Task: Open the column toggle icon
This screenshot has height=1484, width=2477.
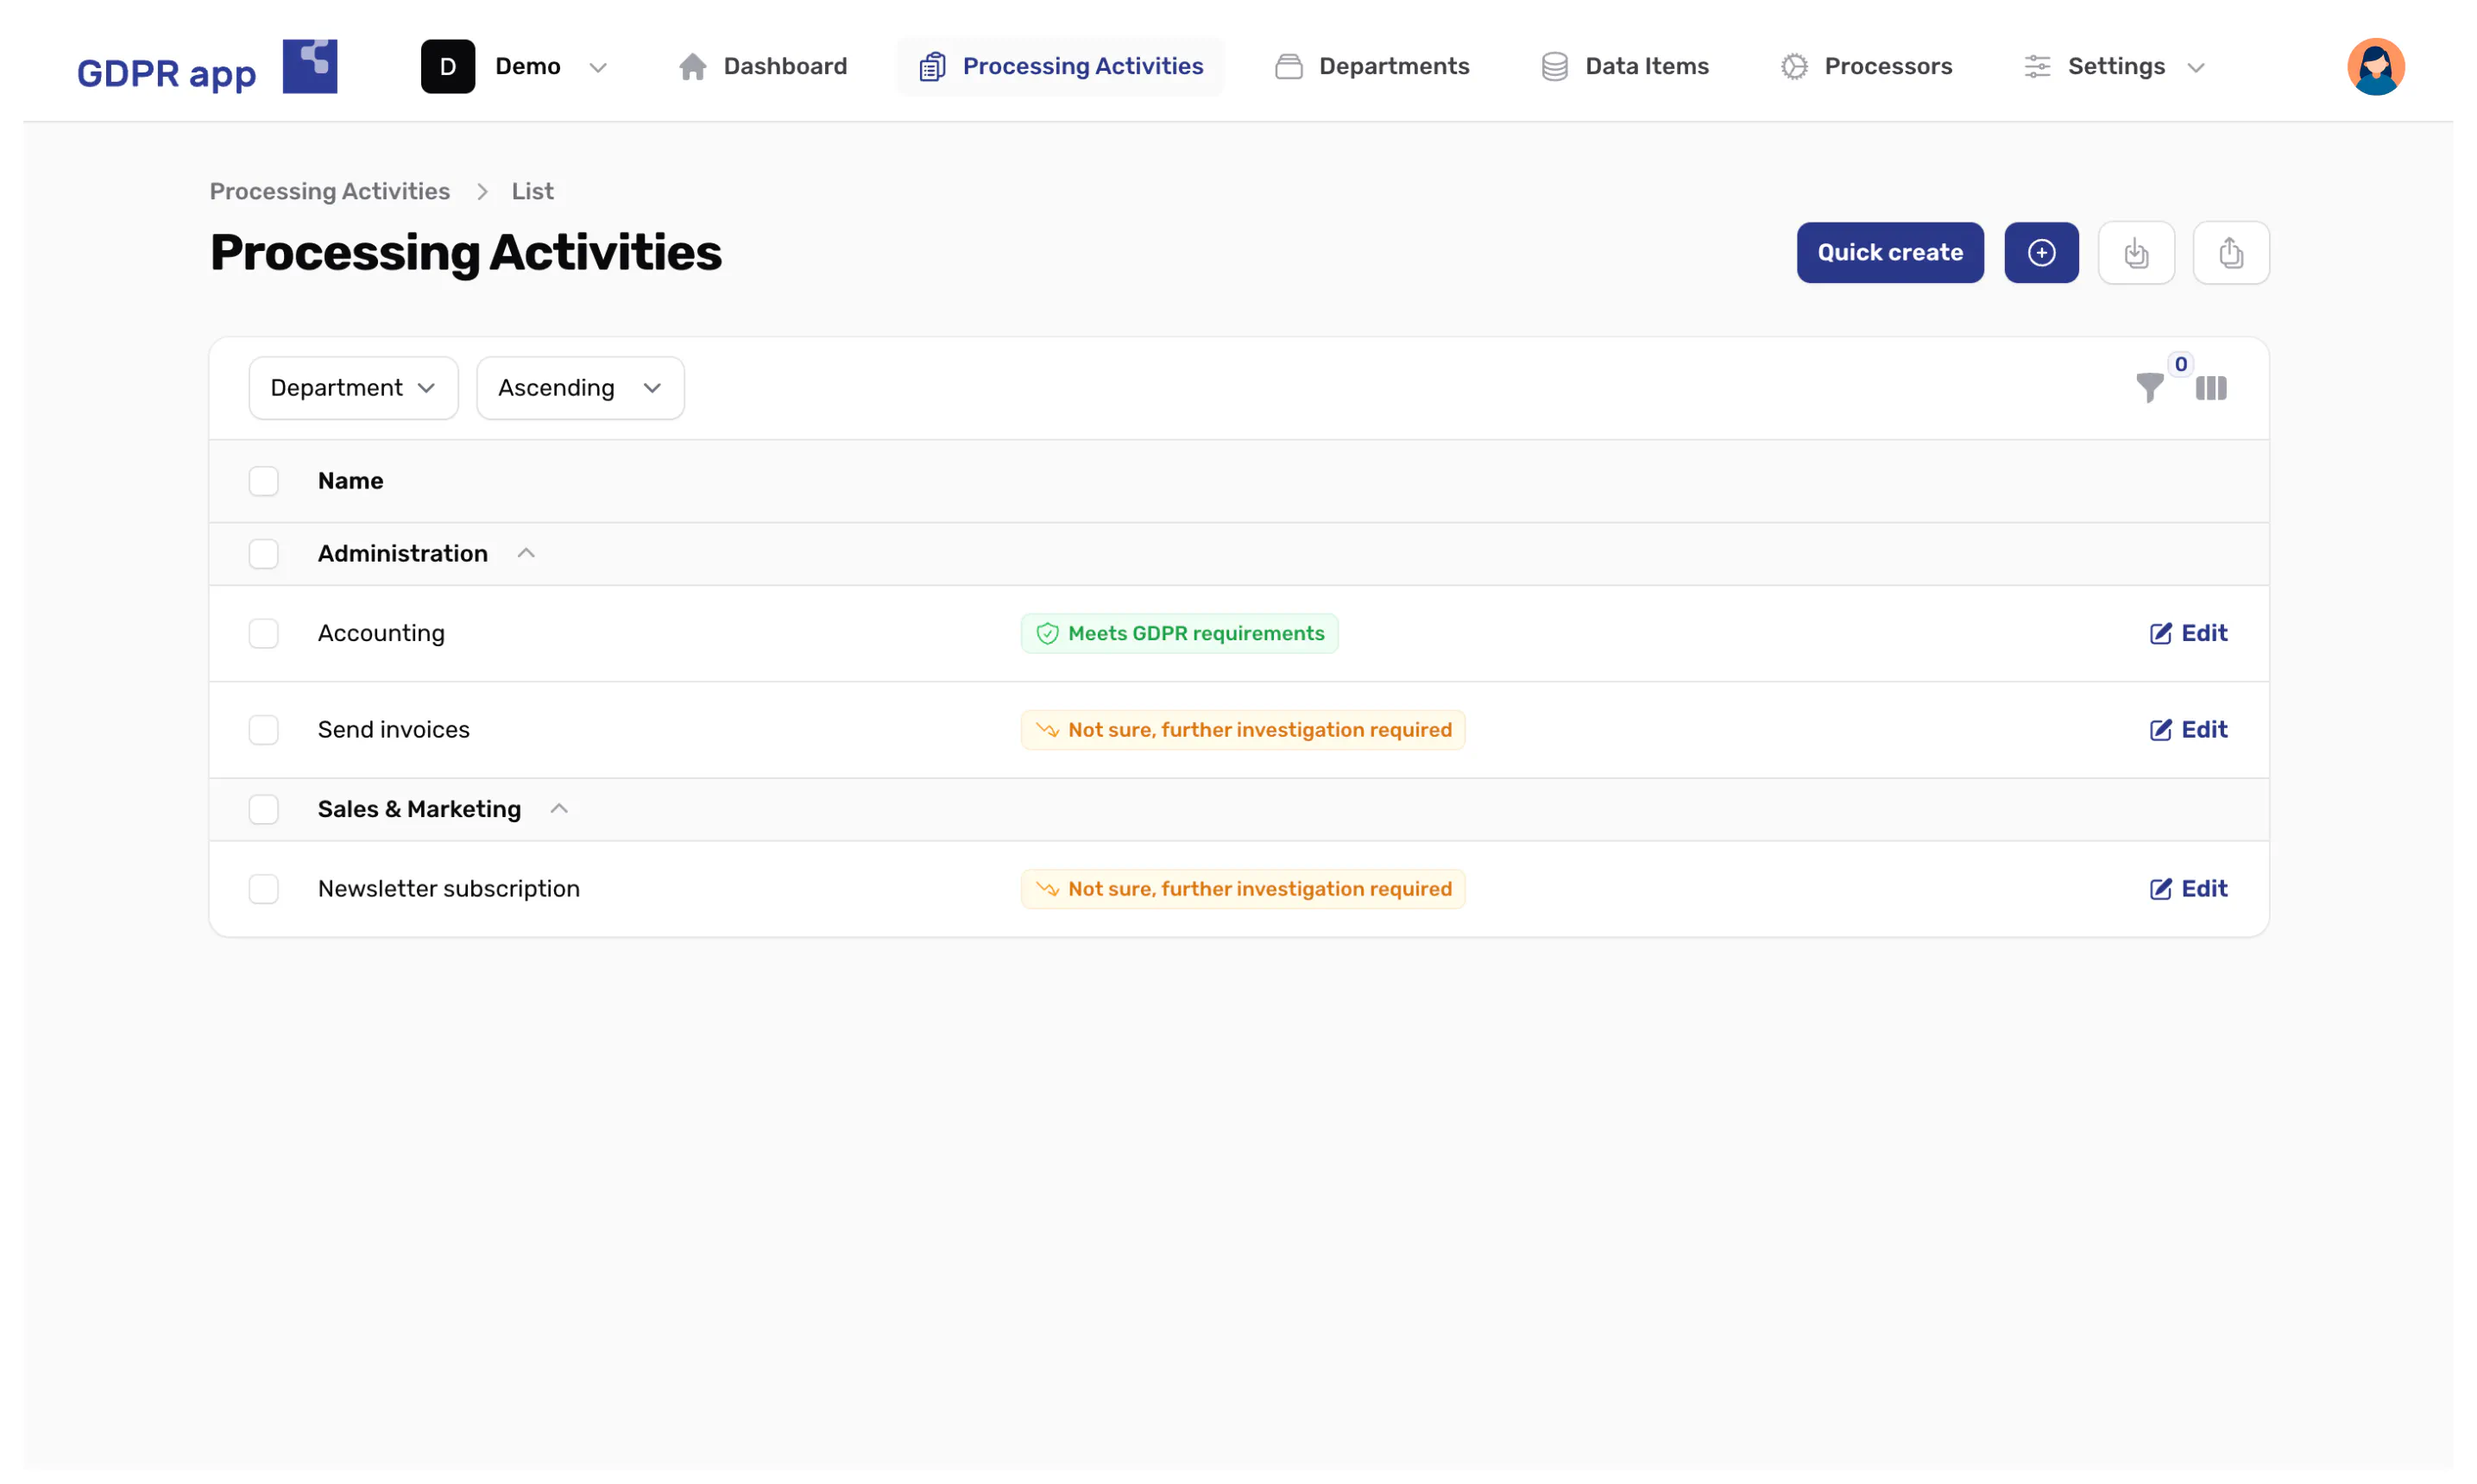Action: tap(2211, 388)
